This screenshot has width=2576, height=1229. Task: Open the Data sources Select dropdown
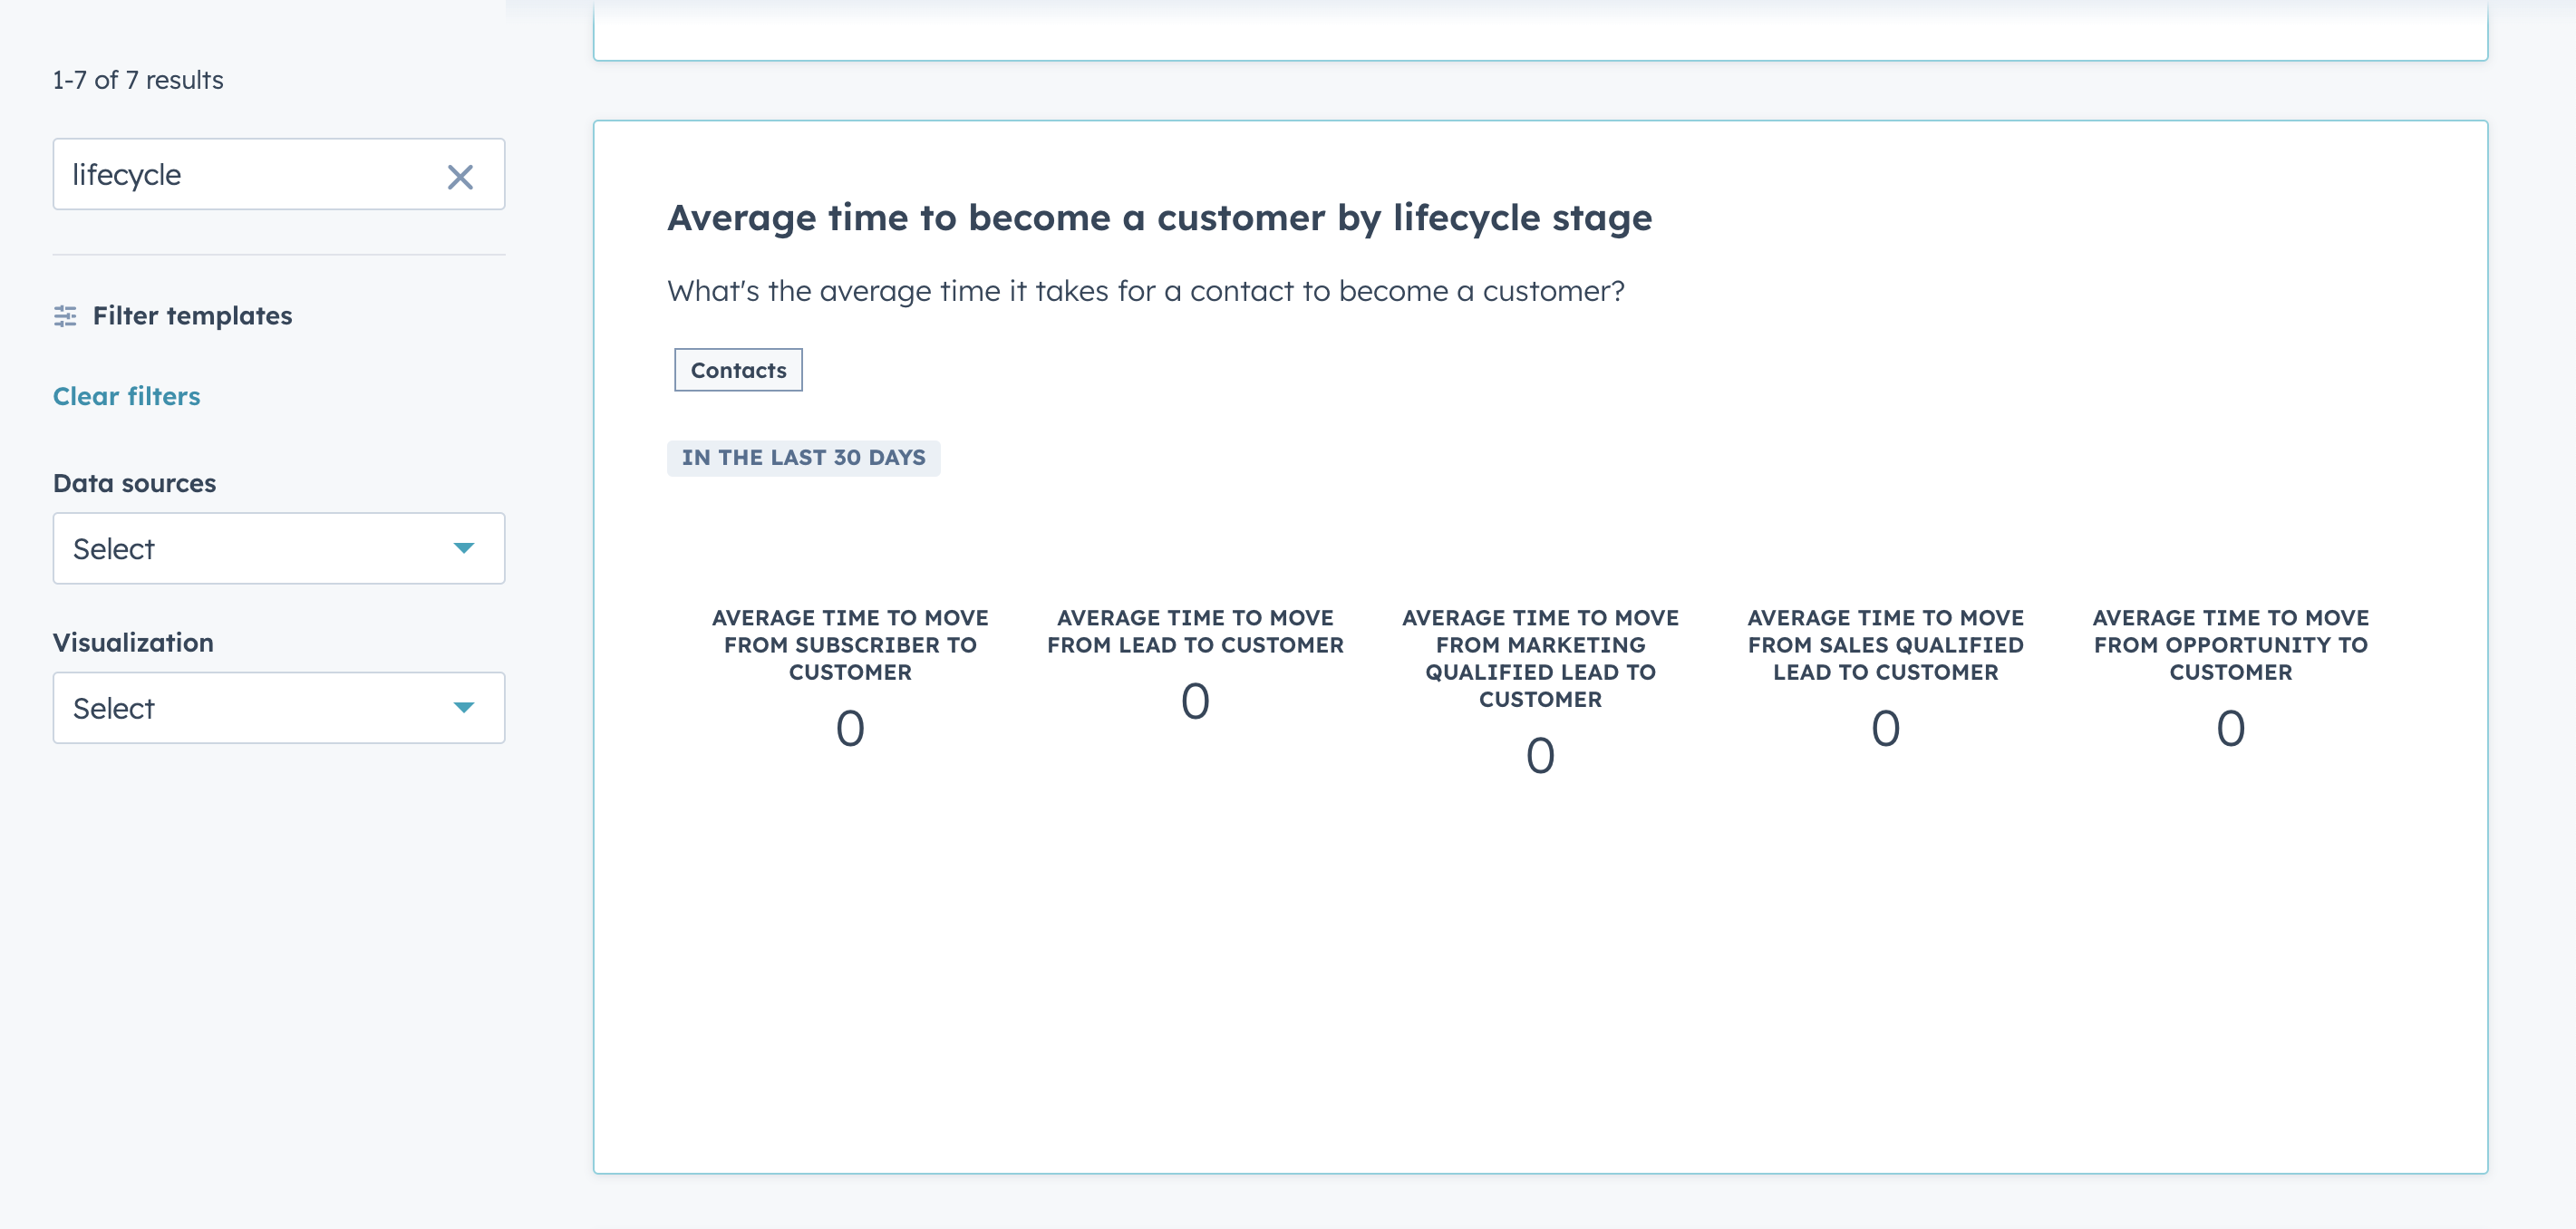[x=278, y=548]
